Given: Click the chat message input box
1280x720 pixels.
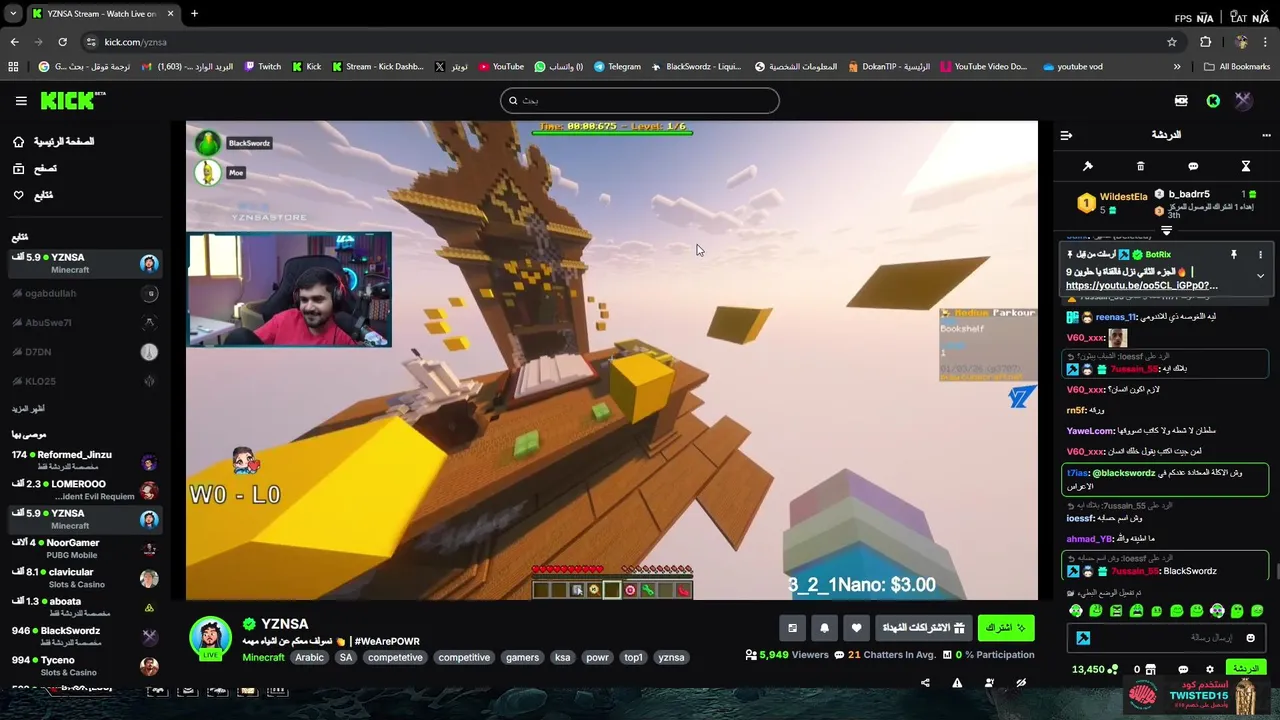Looking at the screenshot, I should pyautogui.click(x=1166, y=638).
